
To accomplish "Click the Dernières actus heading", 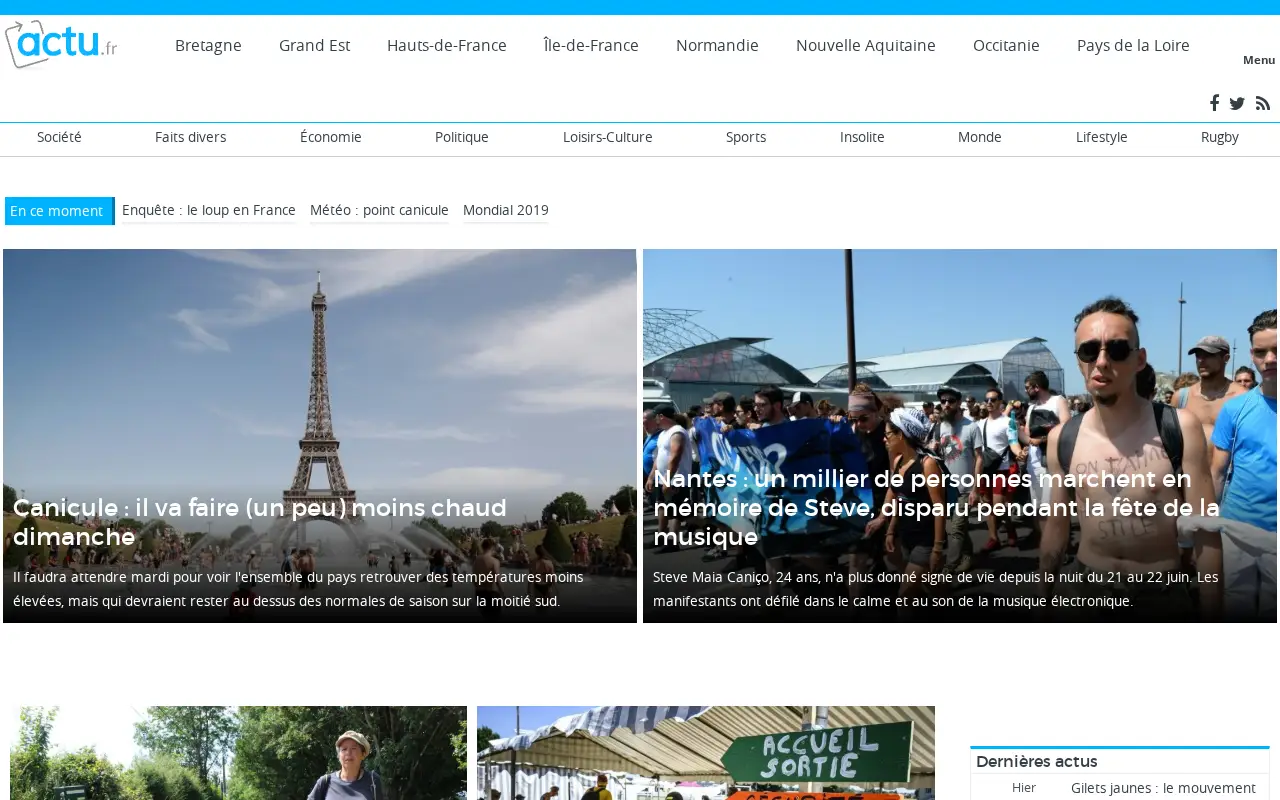I will pyautogui.click(x=1037, y=761).
